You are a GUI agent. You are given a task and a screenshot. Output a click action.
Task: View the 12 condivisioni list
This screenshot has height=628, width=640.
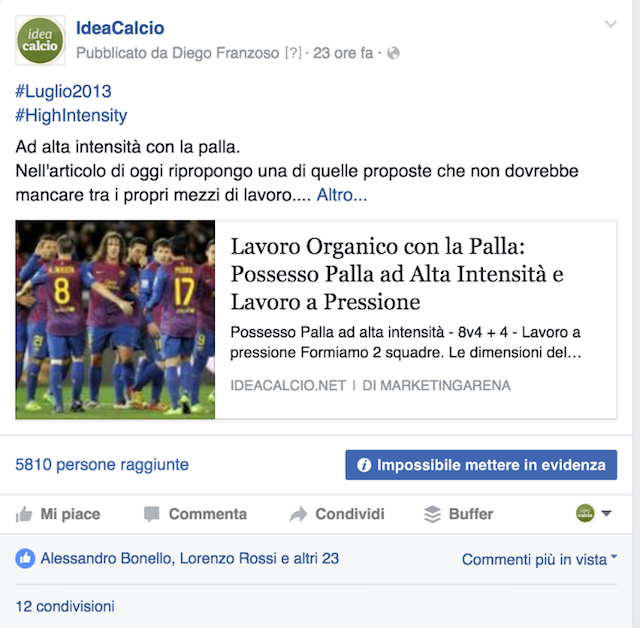coord(65,606)
